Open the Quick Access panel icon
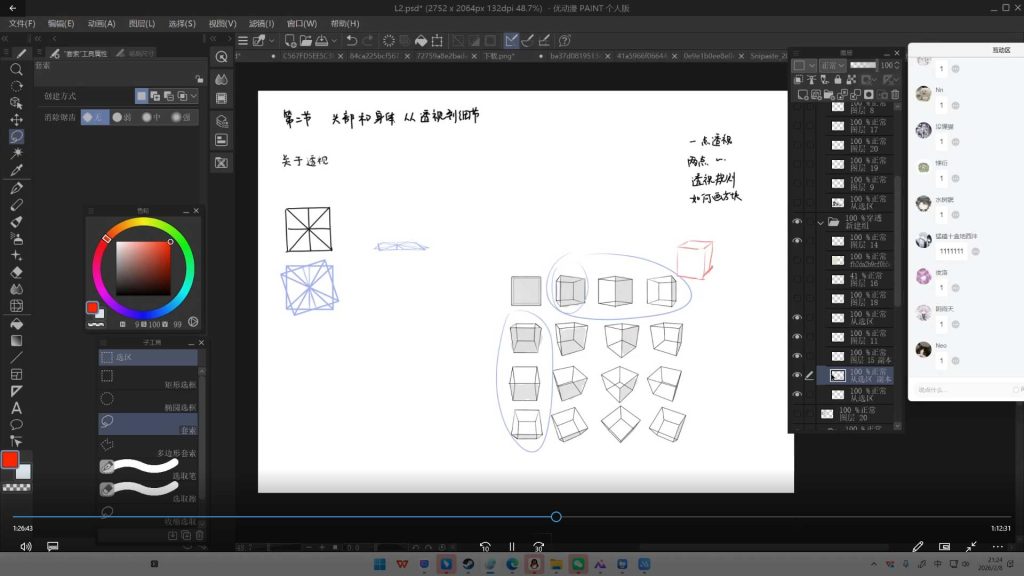The width and height of the screenshot is (1024, 576). click(221, 57)
